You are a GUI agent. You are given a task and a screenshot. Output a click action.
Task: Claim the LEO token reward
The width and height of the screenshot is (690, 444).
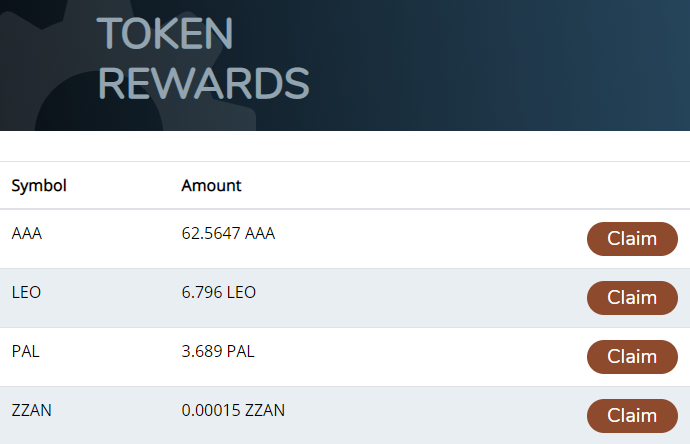pyautogui.click(x=632, y=298)
